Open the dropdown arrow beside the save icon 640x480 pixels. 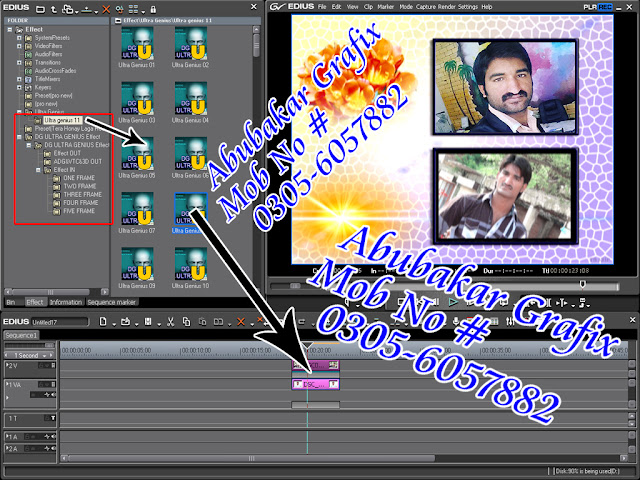[x=158, y=324]
